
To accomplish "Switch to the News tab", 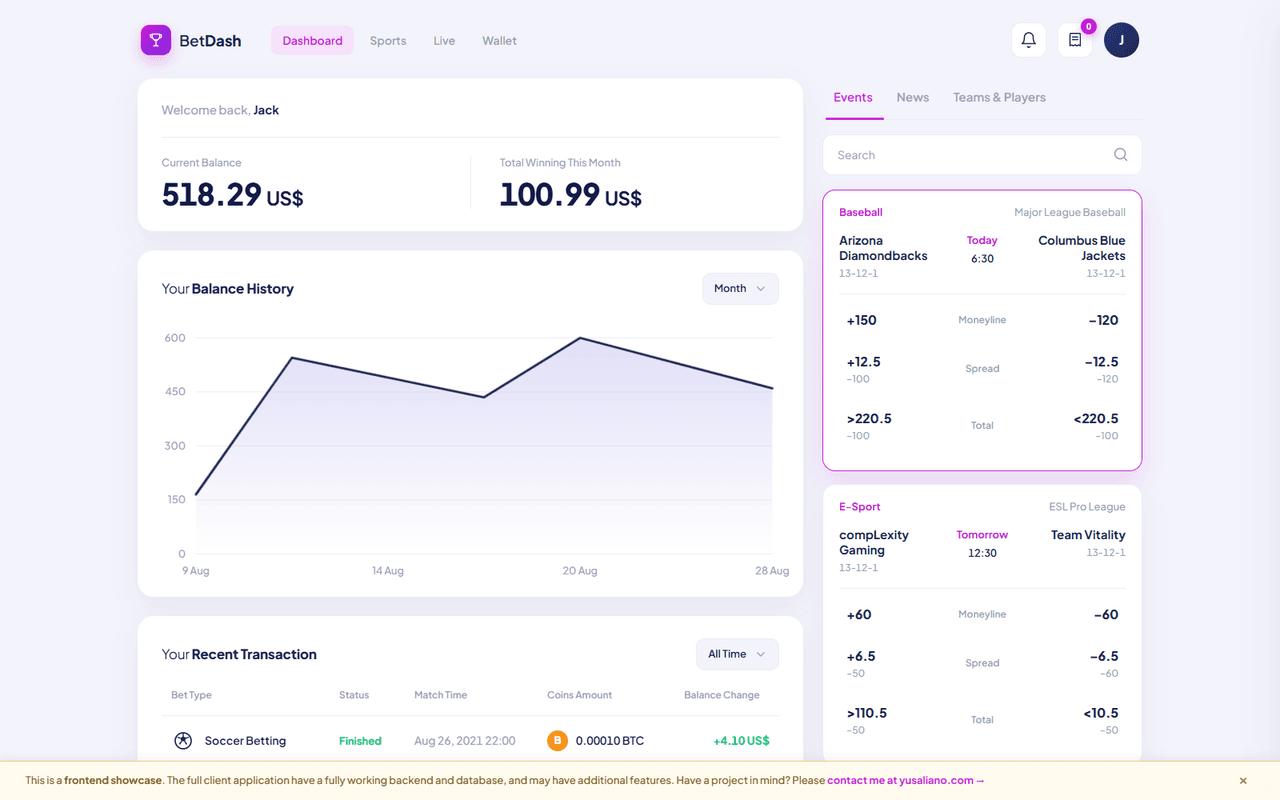I will click(x=913, y=98).
